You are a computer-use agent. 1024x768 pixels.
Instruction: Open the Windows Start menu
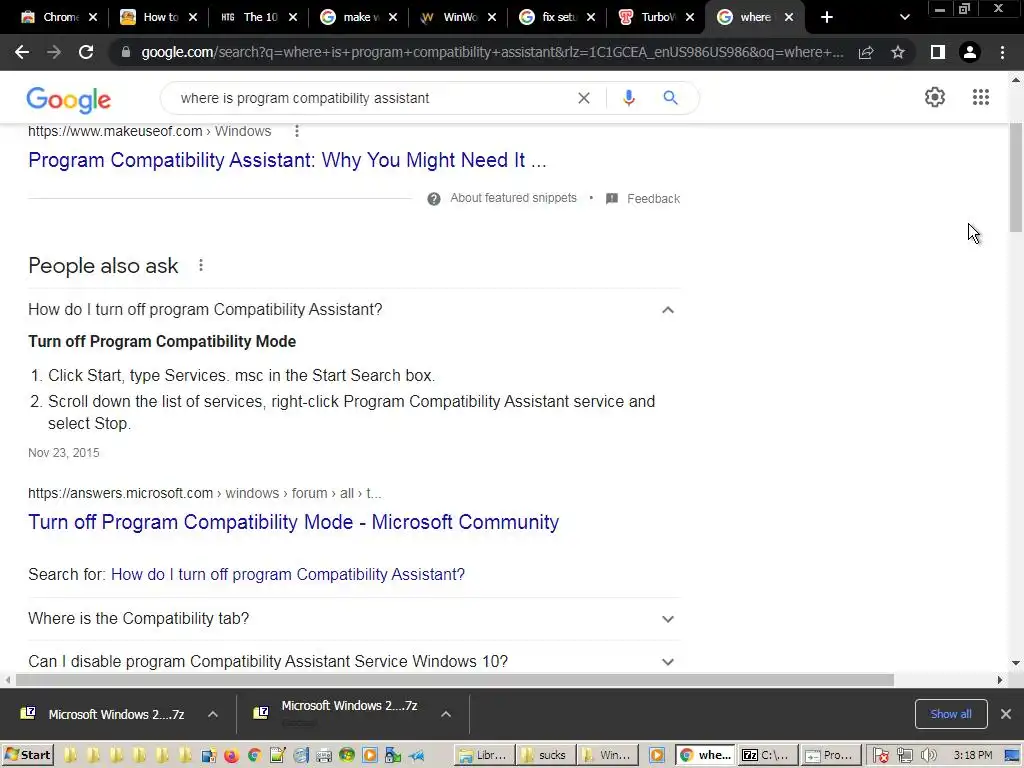[x=27, y=756]
